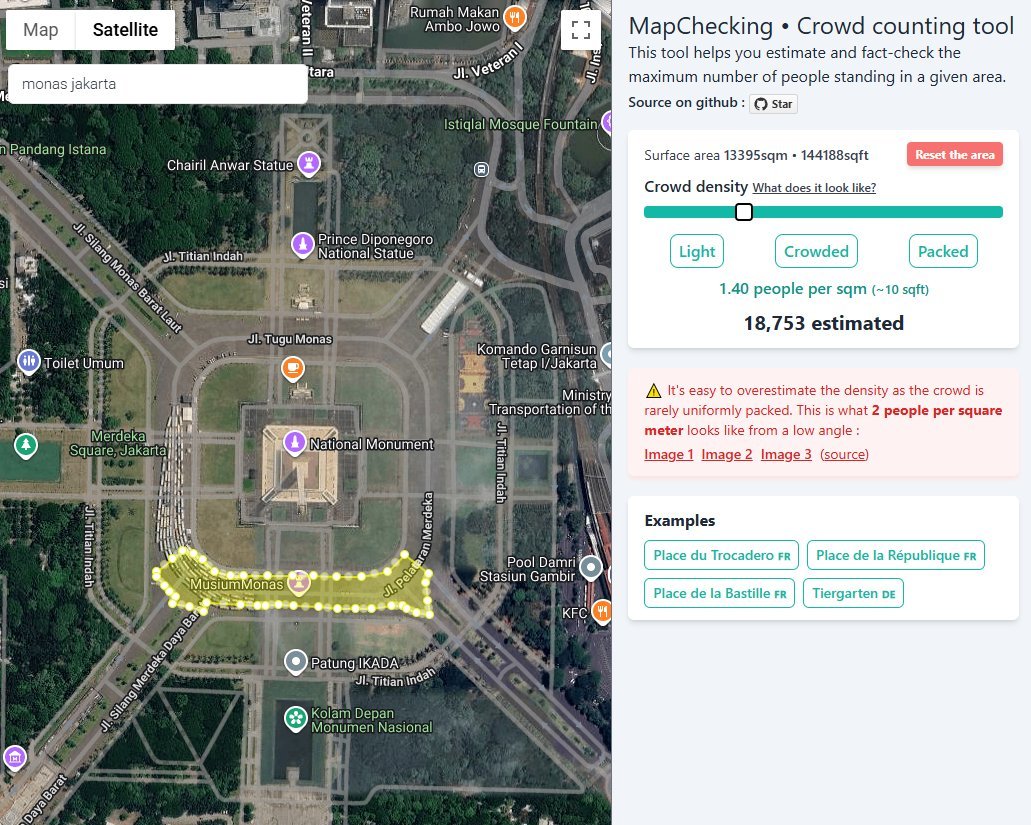Image resolution: width=1031 pixels, height=825 pixels.
Task: Click the Merdeka Square park marker
Action: click(26, 446)
